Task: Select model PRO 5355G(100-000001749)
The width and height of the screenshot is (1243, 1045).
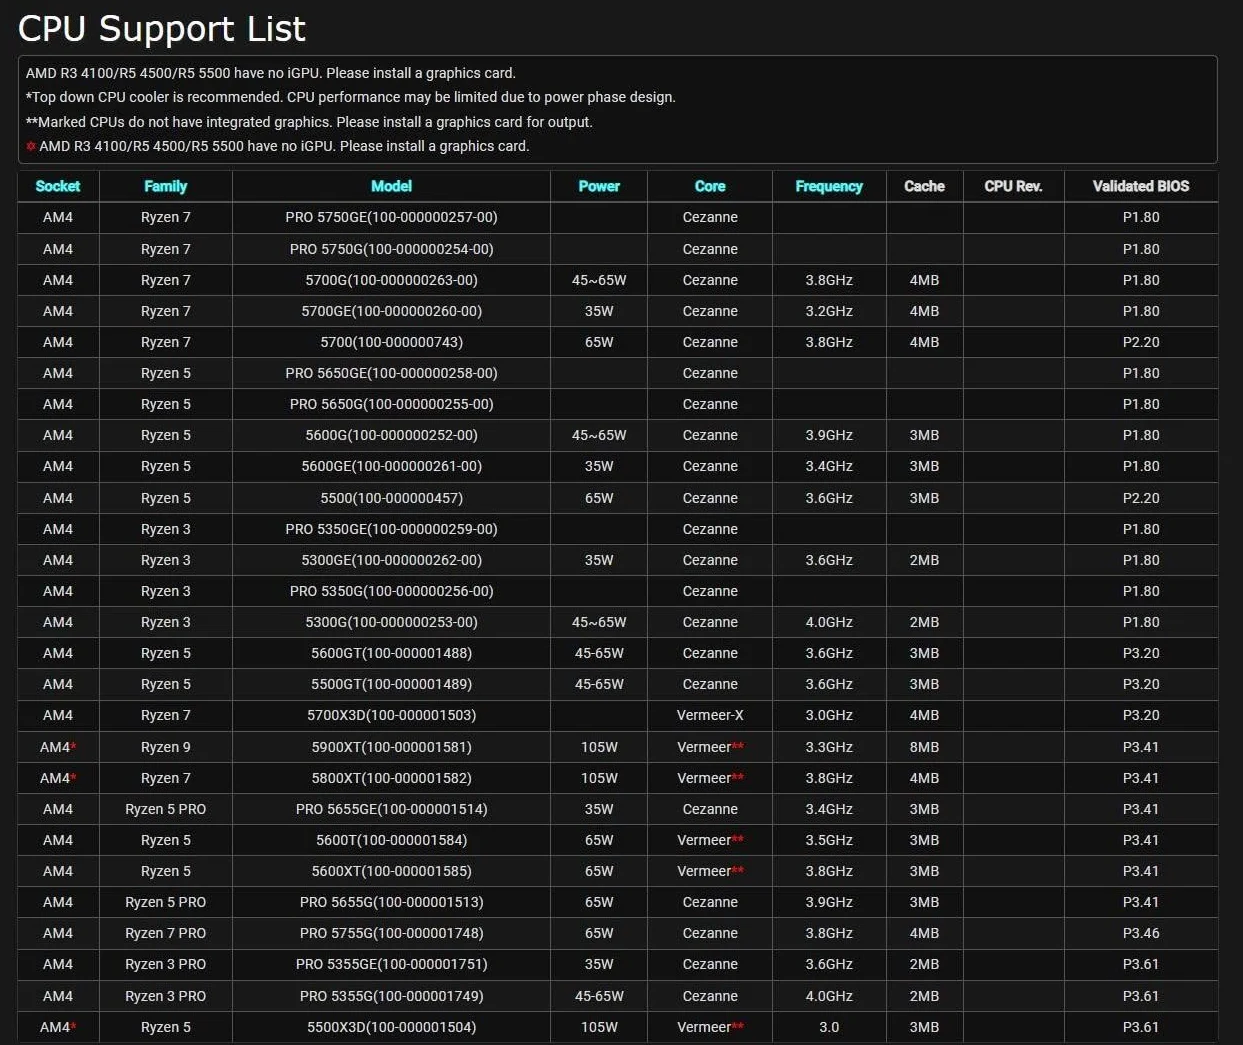Action: (x=391, y=996)
